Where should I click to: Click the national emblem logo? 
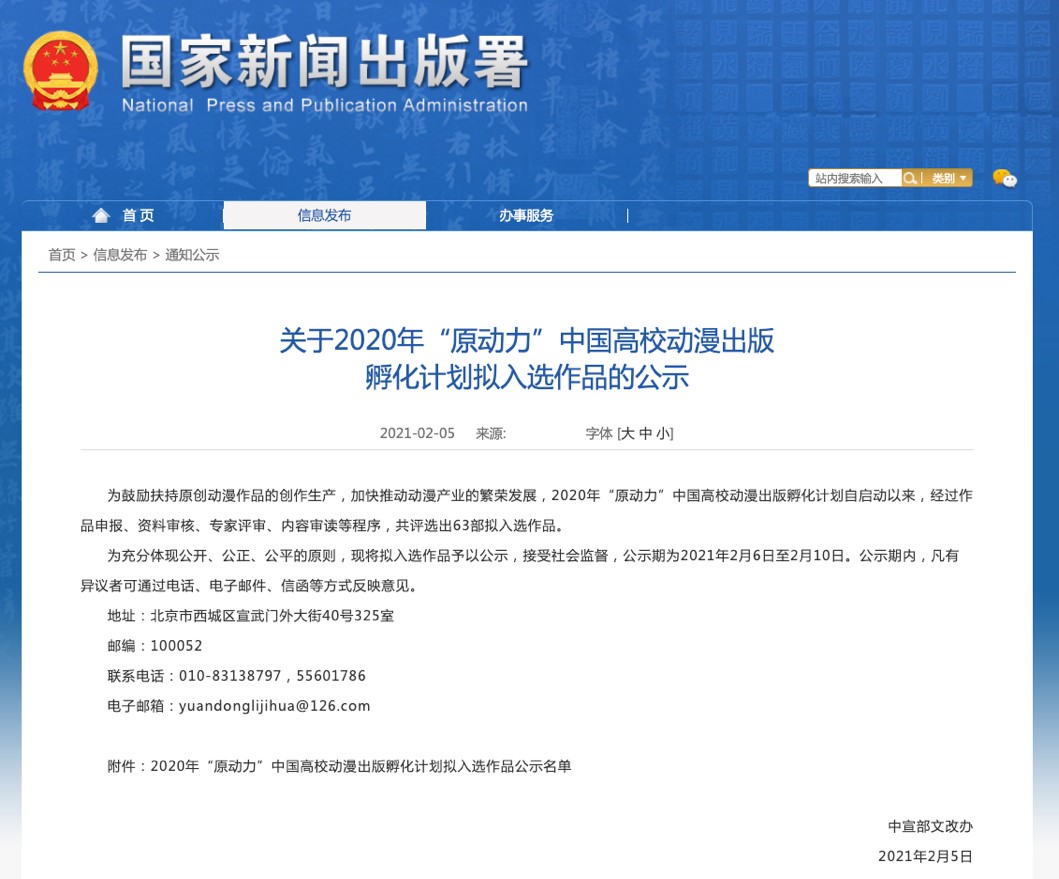pos(60,71)
